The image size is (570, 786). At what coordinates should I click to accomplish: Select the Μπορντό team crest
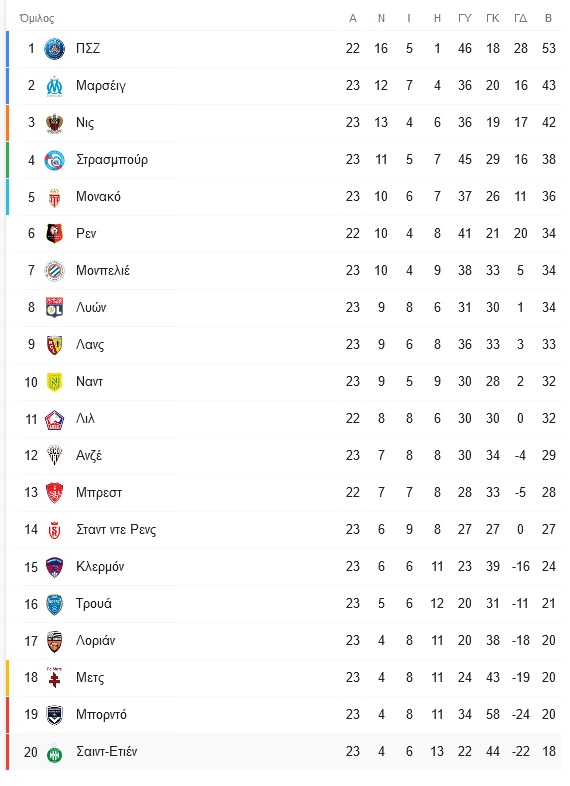pos(54,715)
